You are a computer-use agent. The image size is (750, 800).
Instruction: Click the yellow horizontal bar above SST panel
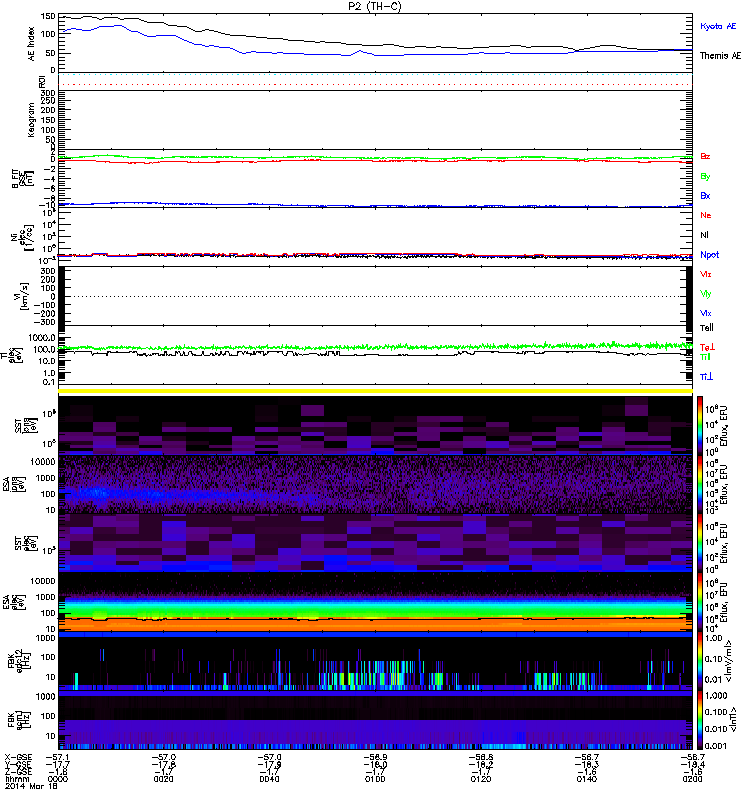tap(375, 391)
